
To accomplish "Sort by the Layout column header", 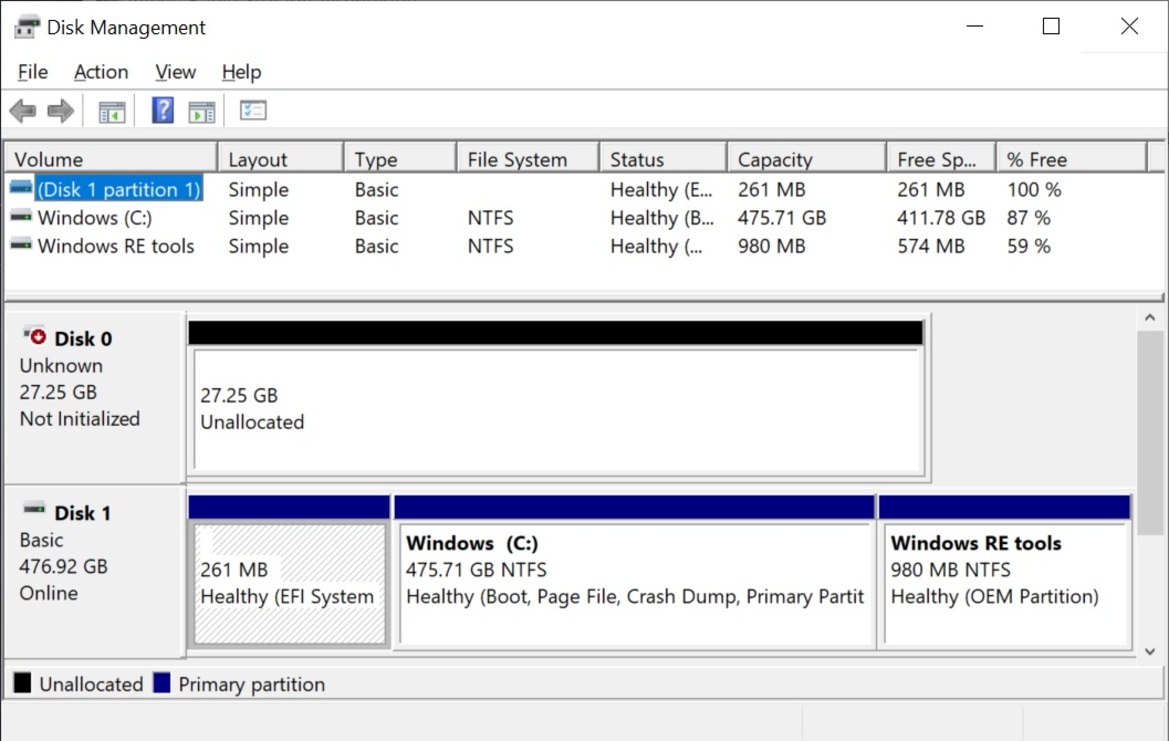I will pyautogui.click(x=281, y=159).
